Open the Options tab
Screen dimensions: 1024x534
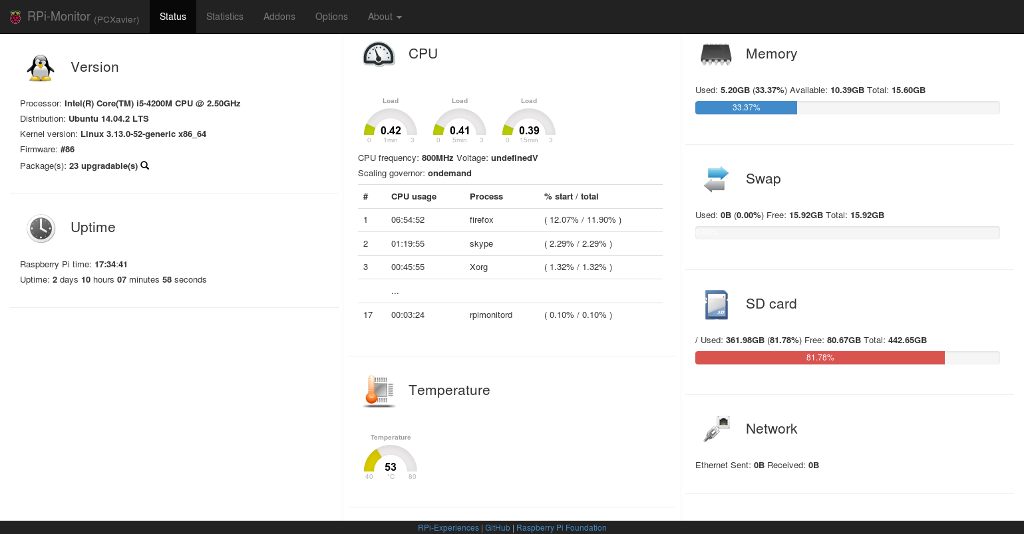(332, 17)
